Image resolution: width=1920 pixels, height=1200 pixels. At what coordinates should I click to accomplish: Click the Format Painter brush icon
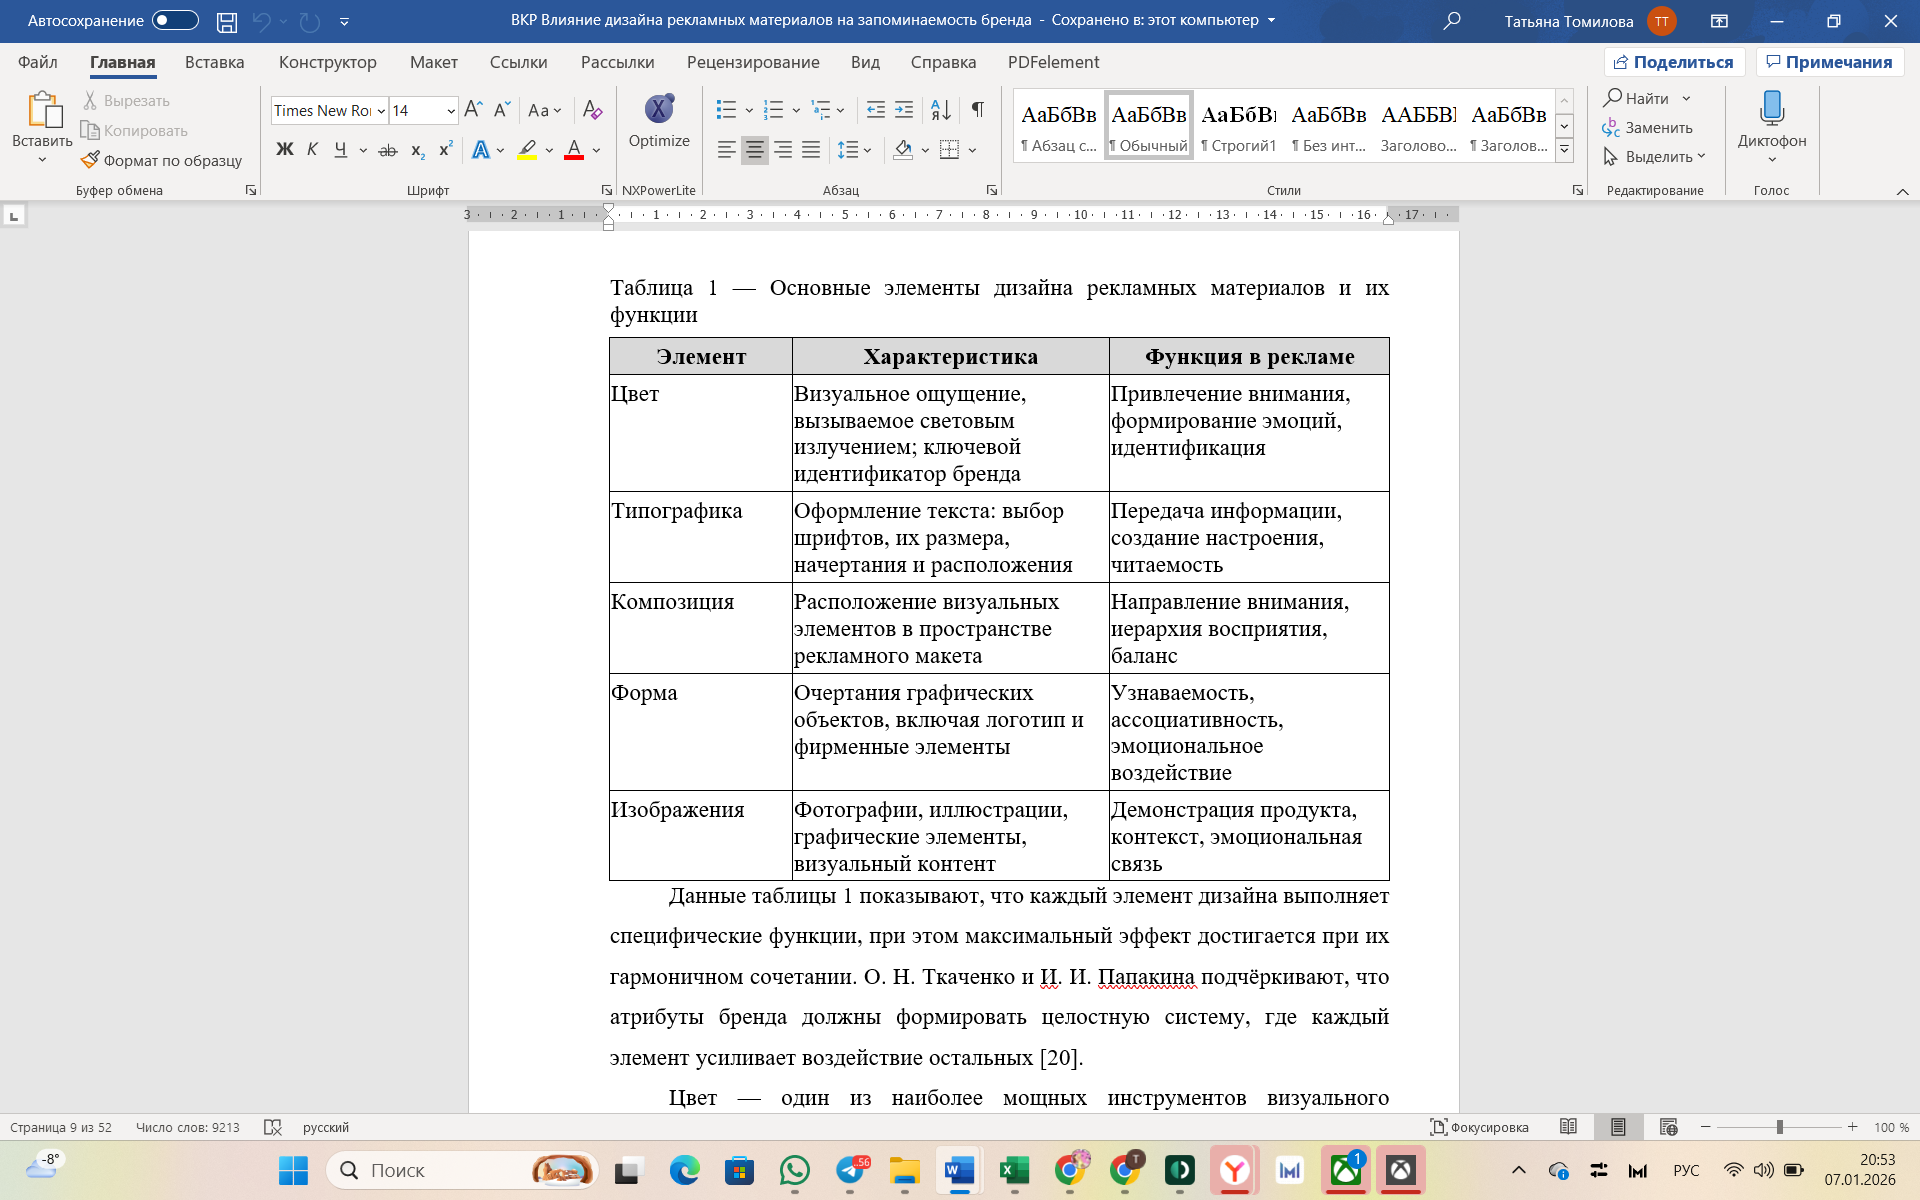91,160
